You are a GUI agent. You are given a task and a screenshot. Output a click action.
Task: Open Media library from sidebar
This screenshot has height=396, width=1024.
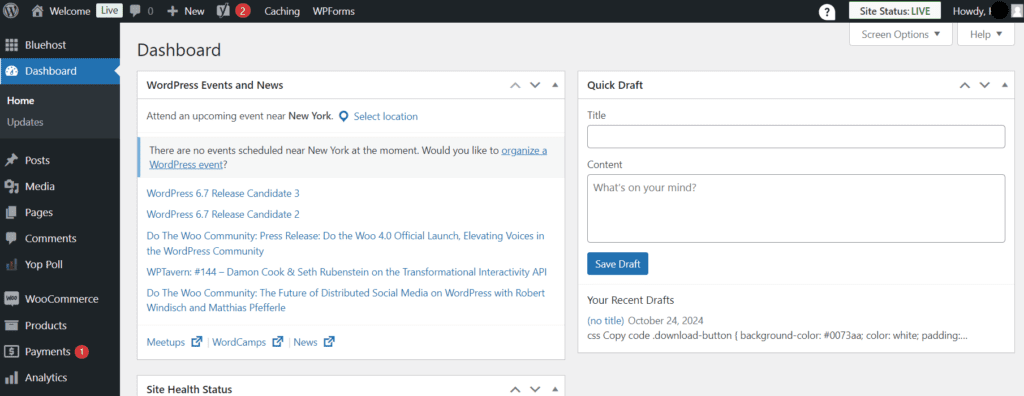(60, 186)
